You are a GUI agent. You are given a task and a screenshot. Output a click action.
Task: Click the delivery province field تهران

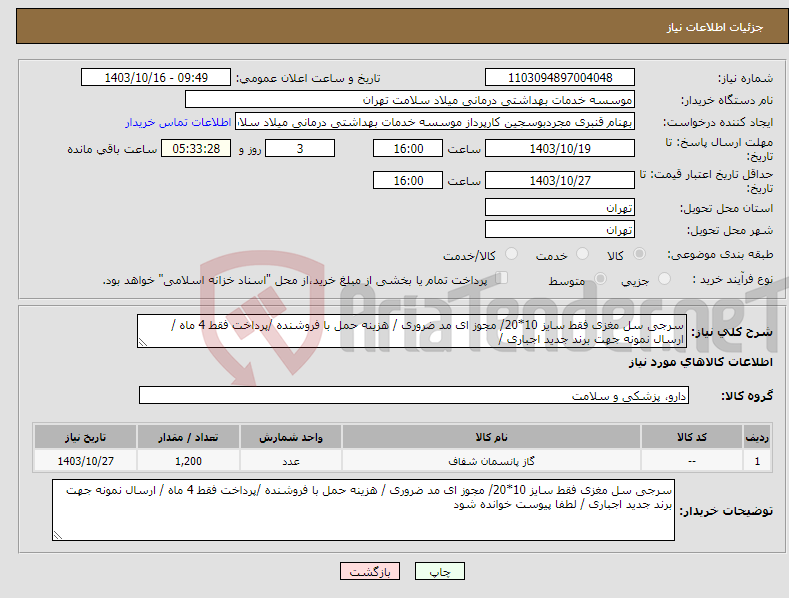(560, 207)
